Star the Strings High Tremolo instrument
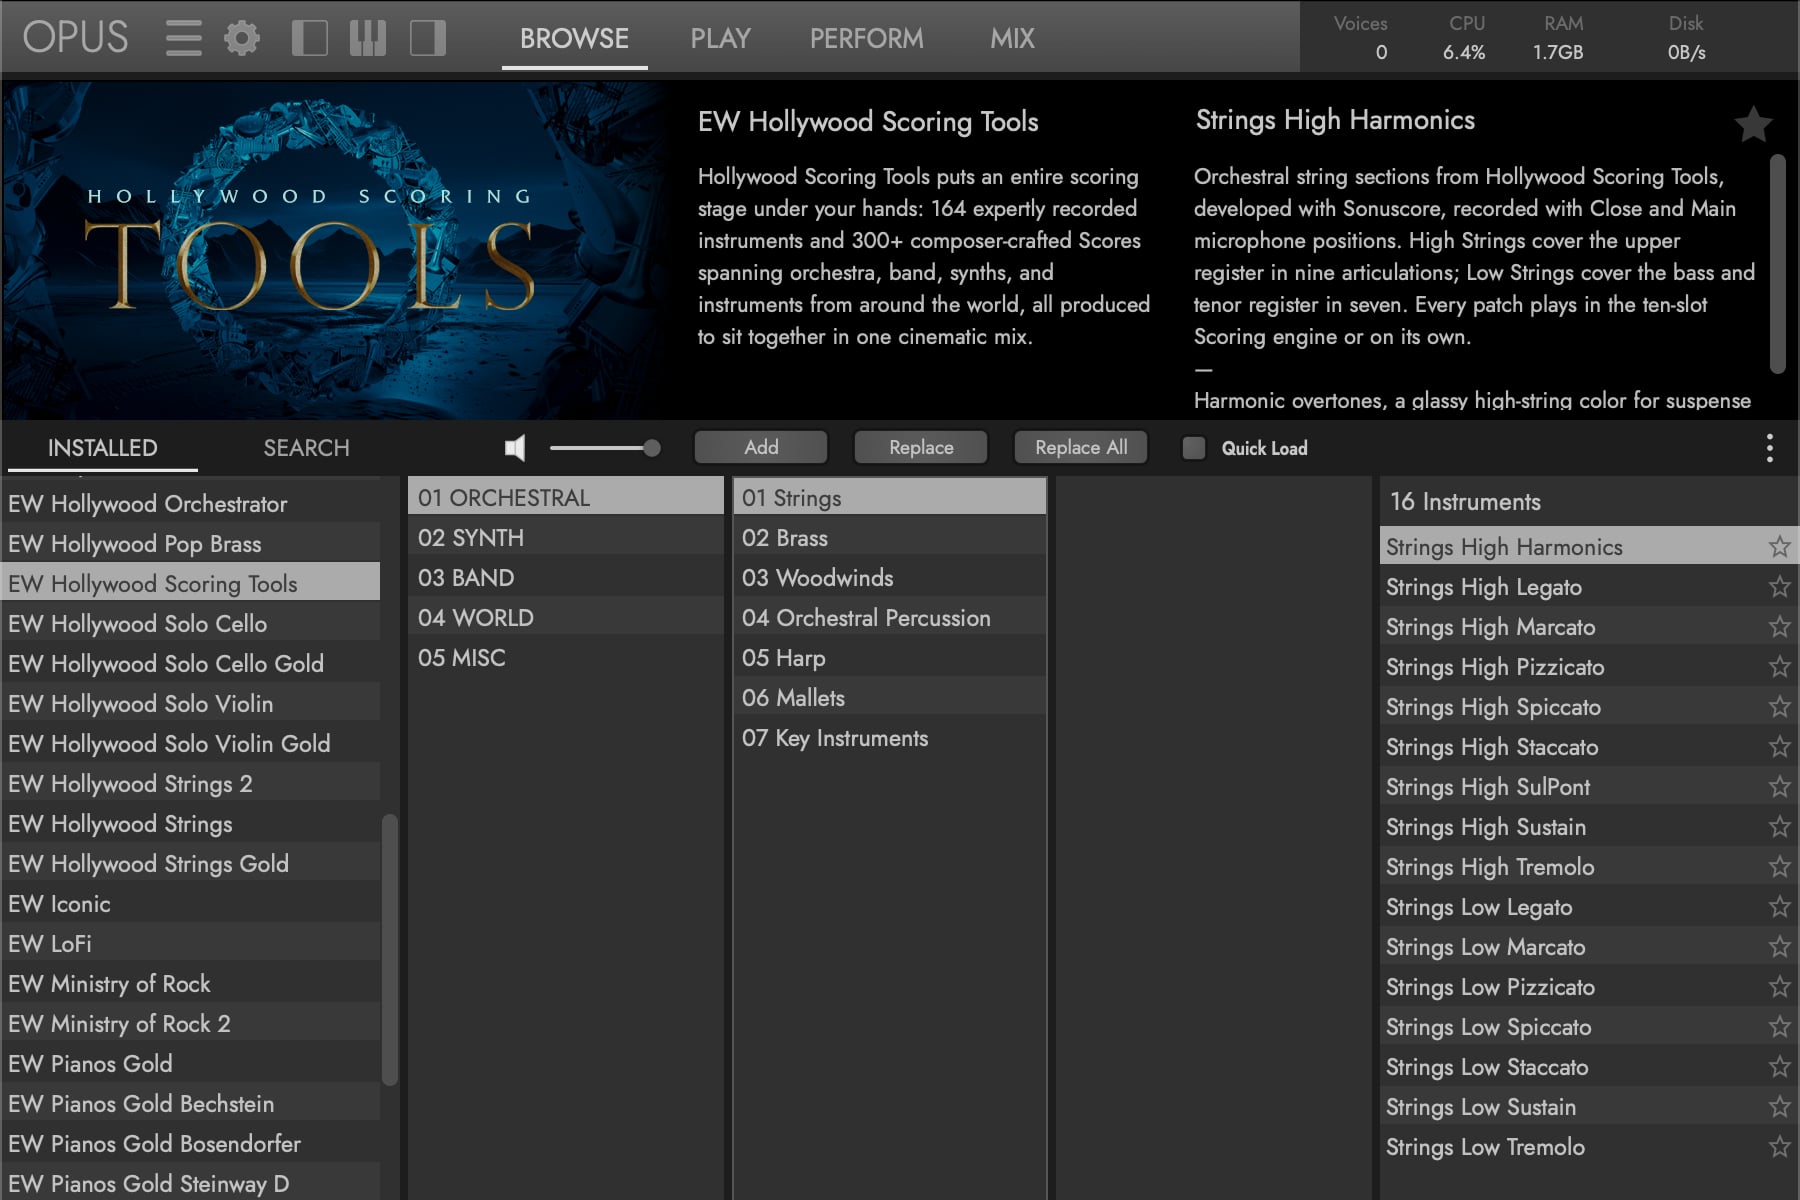1800x1200 pixels. (1779, 866)
